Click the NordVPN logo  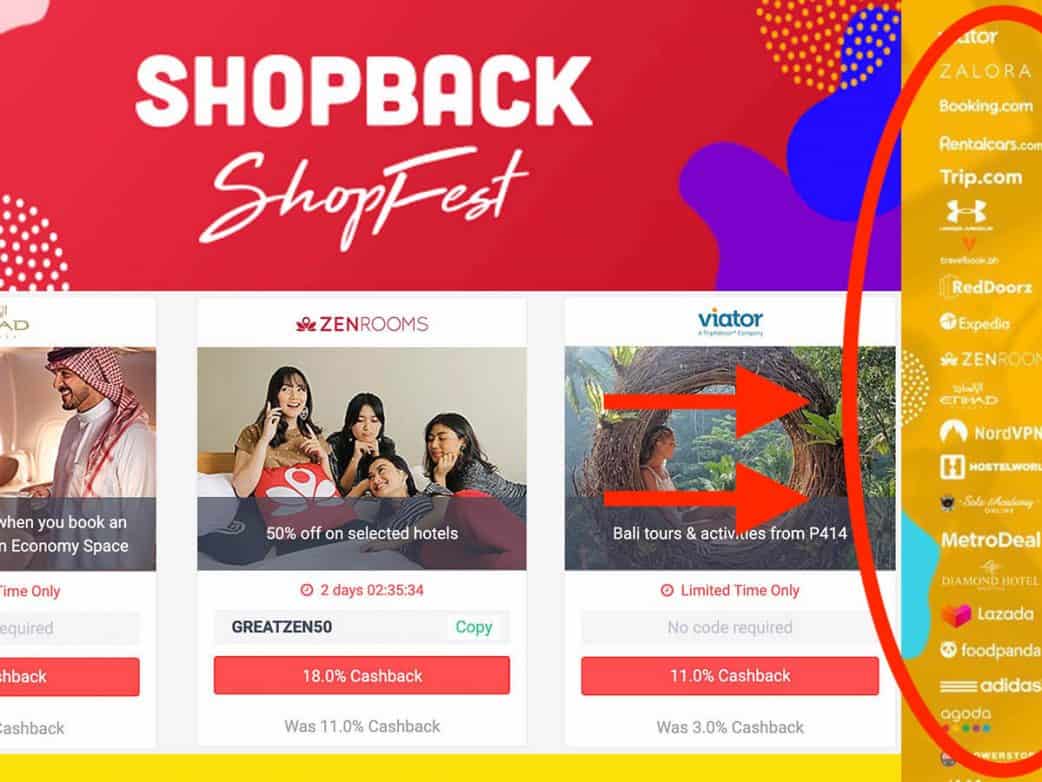coord(990,433)
